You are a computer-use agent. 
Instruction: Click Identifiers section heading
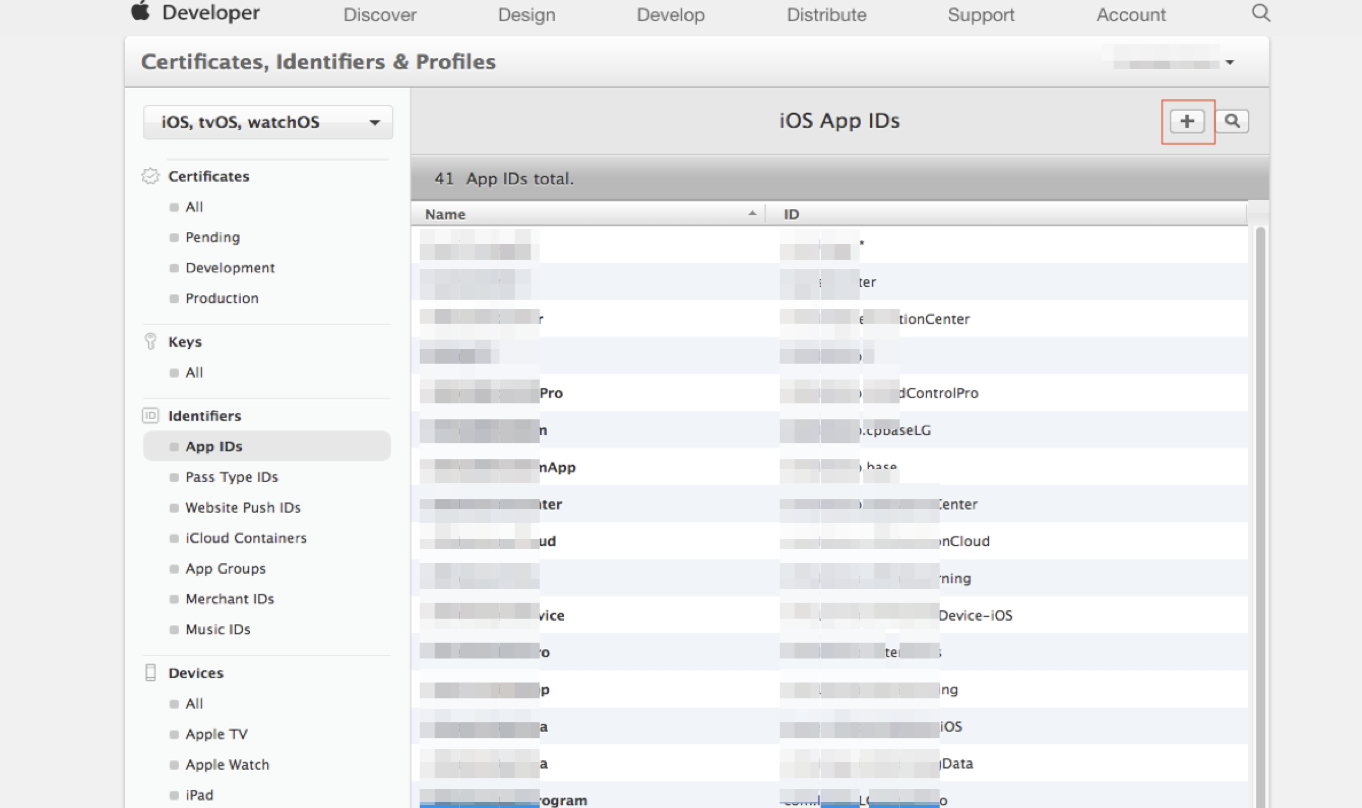tap(205, 416)
